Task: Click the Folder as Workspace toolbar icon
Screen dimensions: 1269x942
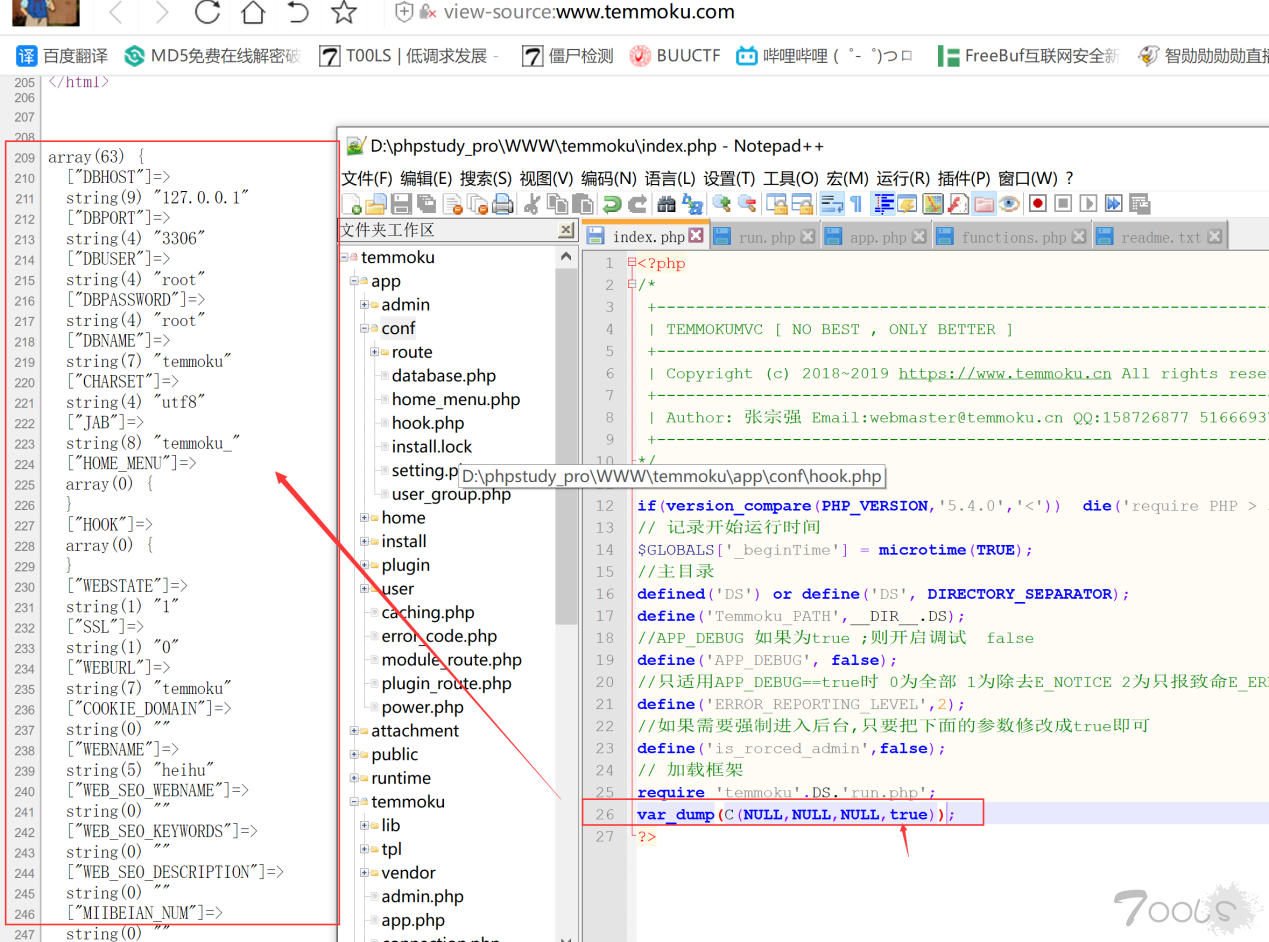Action: tap(982, 204)
